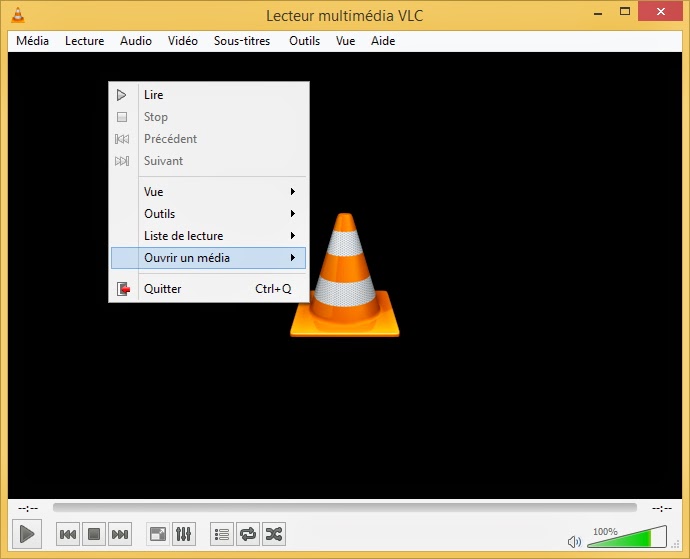Expand Vue submenu in context menu
This screenshot has width=690, height=559.
(x=208, y=192)
